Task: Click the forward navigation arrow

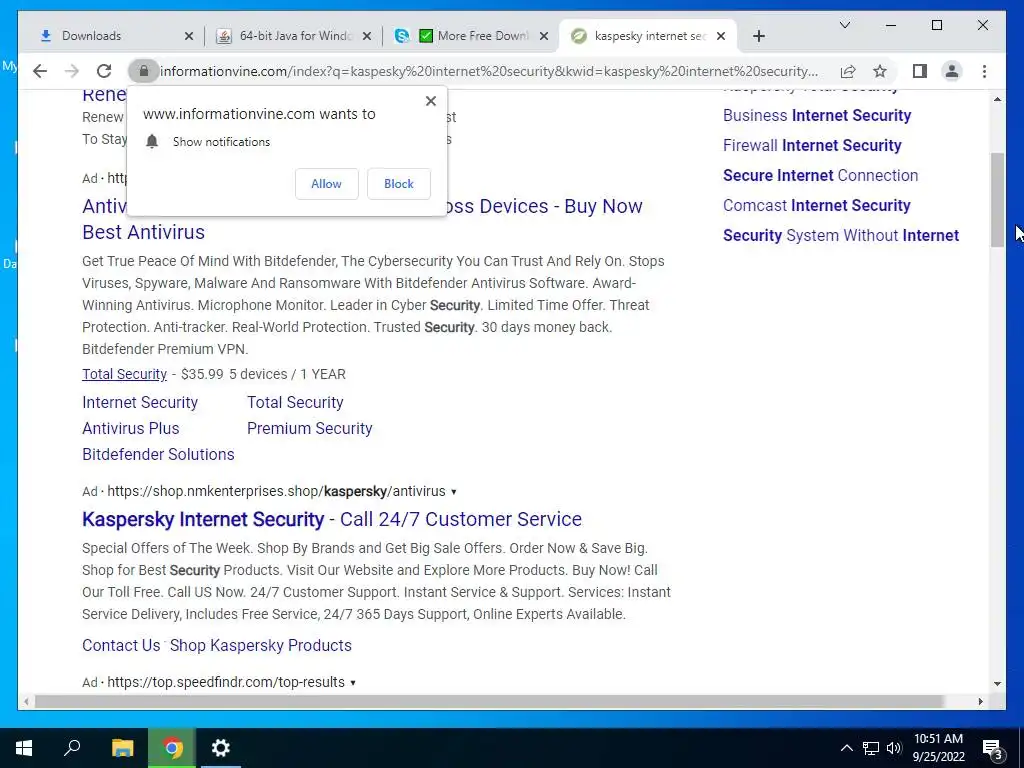Action: click(x=72, y=71)
